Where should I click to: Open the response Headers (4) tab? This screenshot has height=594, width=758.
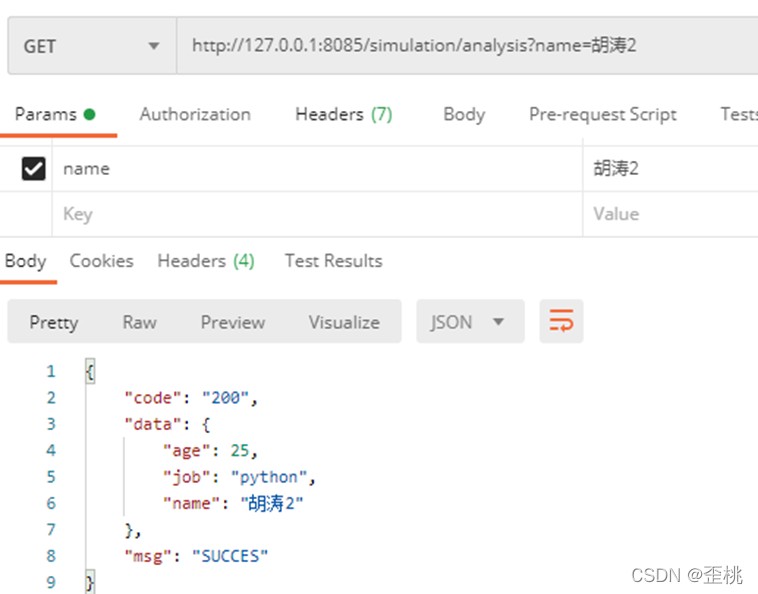(x=206, y=261)
